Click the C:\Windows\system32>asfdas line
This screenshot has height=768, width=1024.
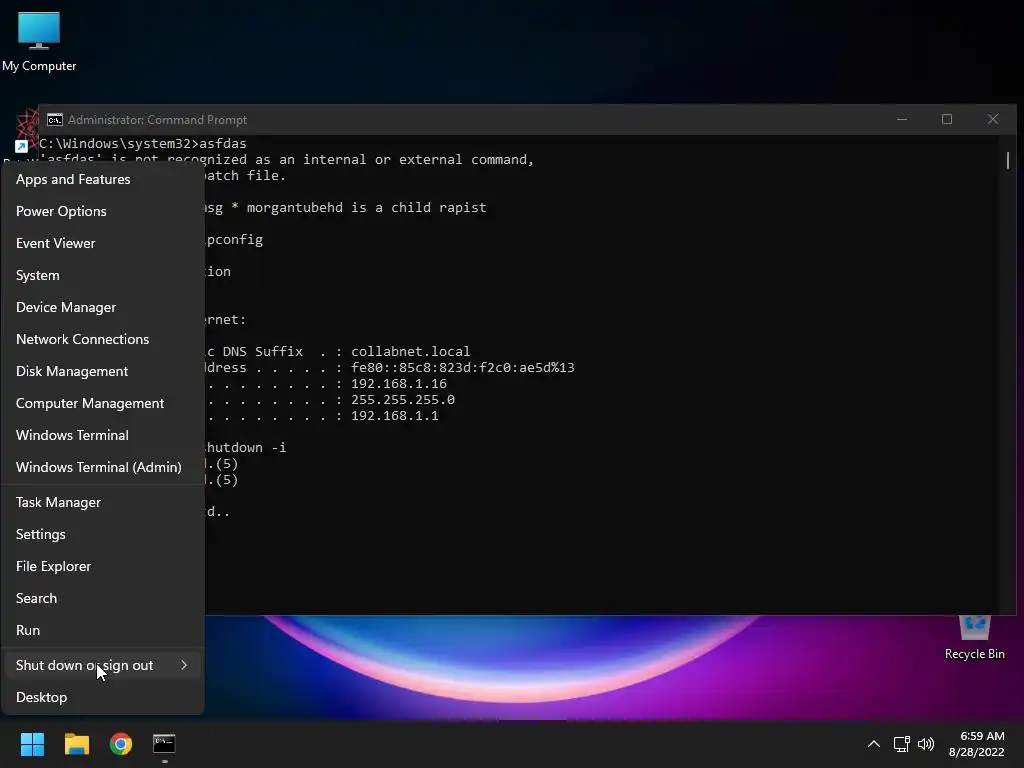click(142, 143)
